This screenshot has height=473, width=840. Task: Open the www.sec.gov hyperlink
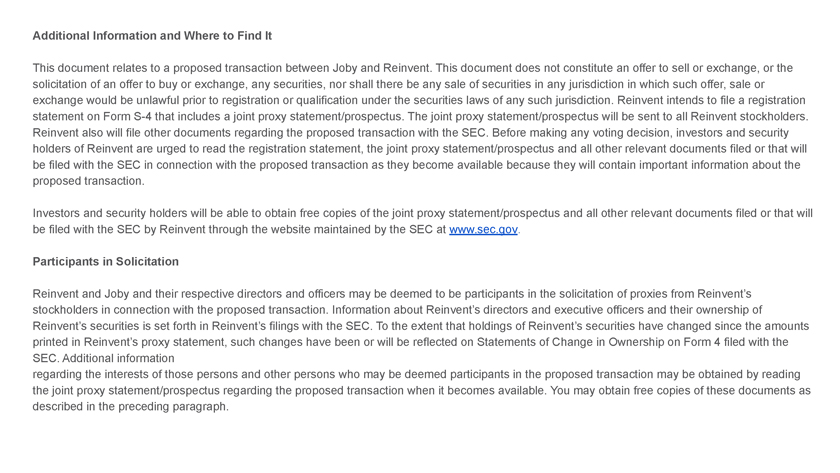pyautogui.click(x=483, y=230)
